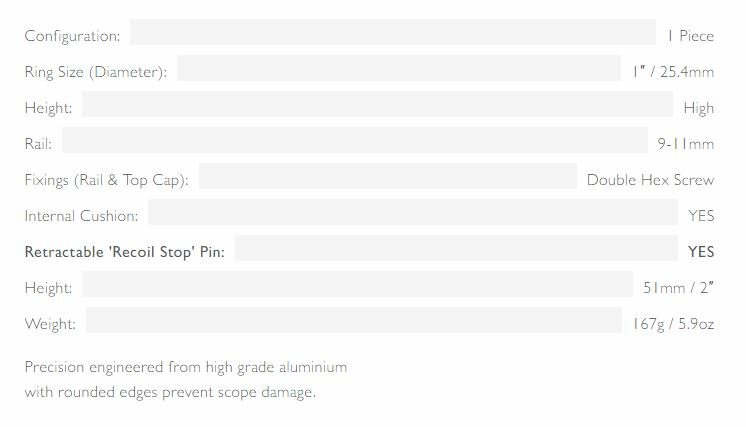Click the Fixings (Rail & Top Cap) label

coord(107,180)
